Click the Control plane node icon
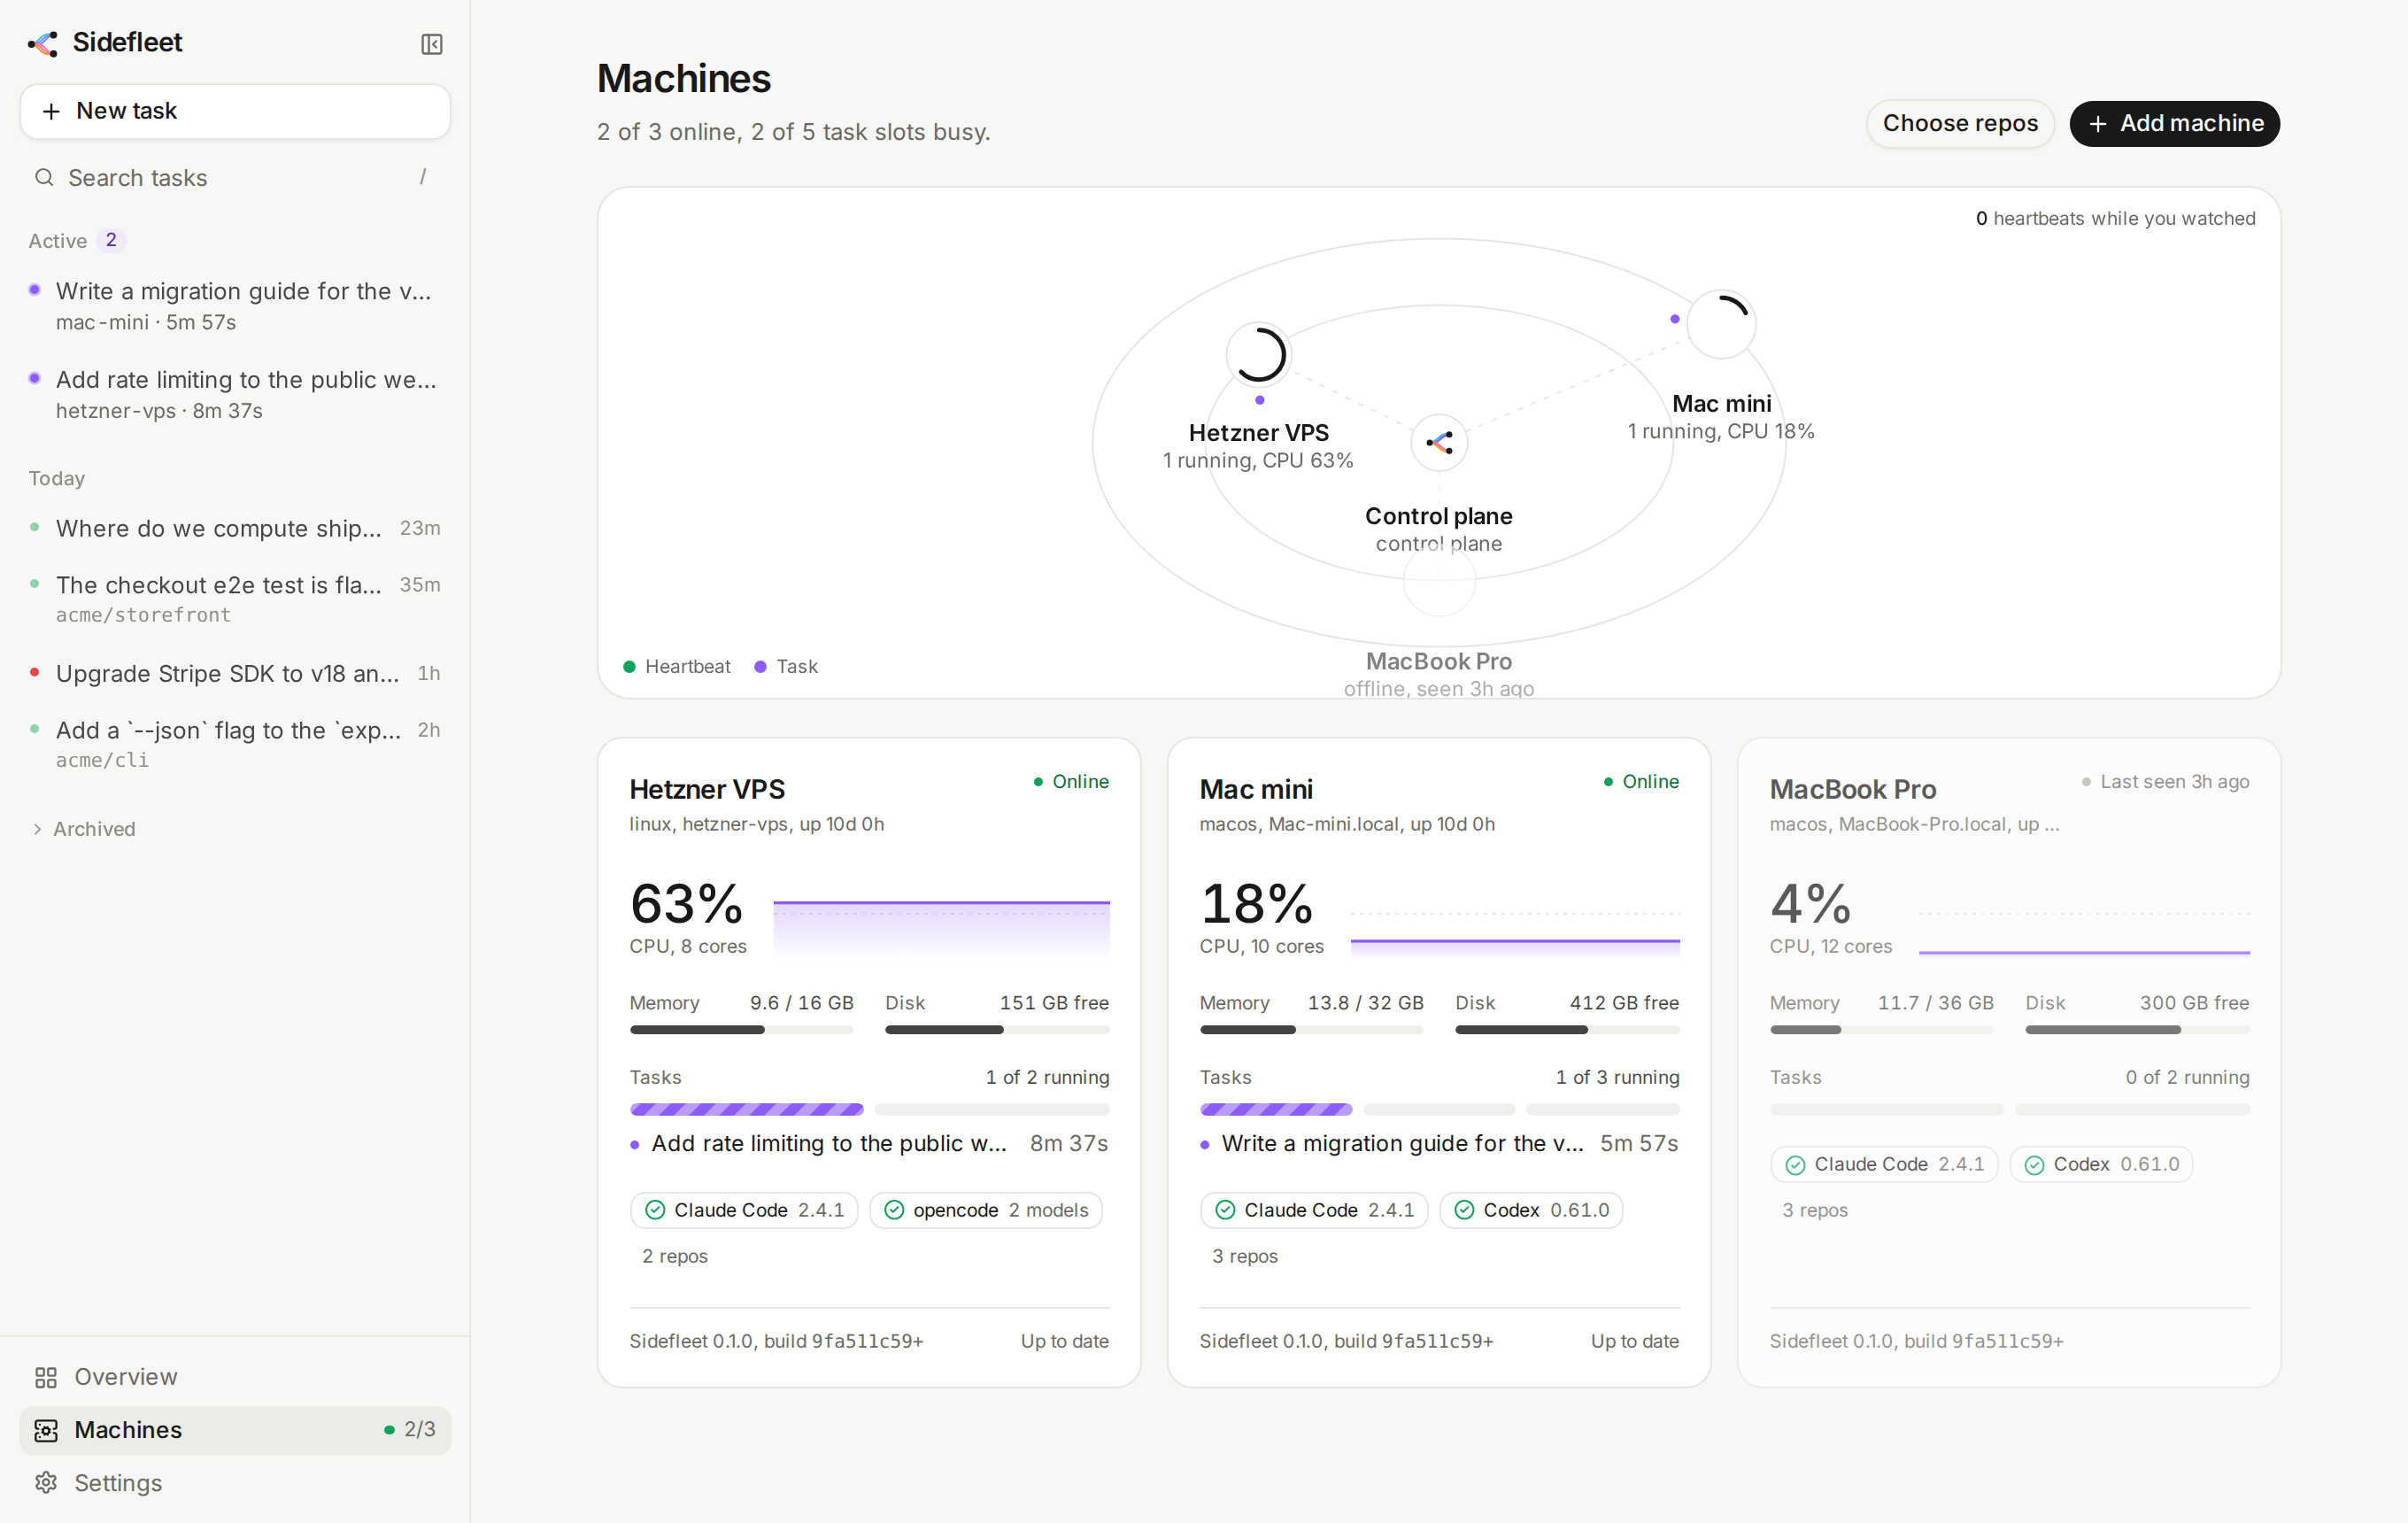Image resolution: width=2408 pixels, height=1523 pixels. point(1439,442)
